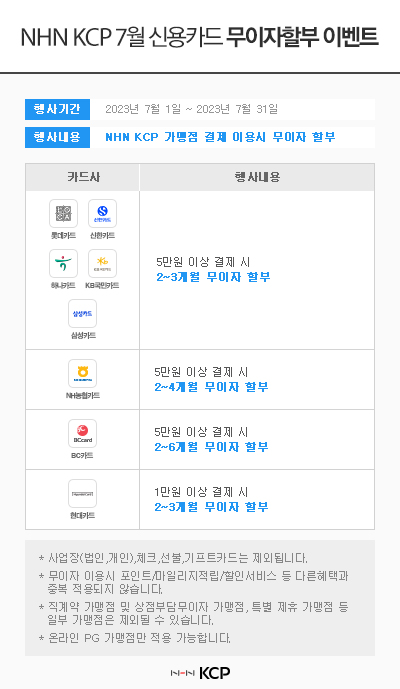Image resolution: width=400 pixels, height=689 pixels.
Task: Click the 행사내용 table column header
Action: tap(257, 177)
